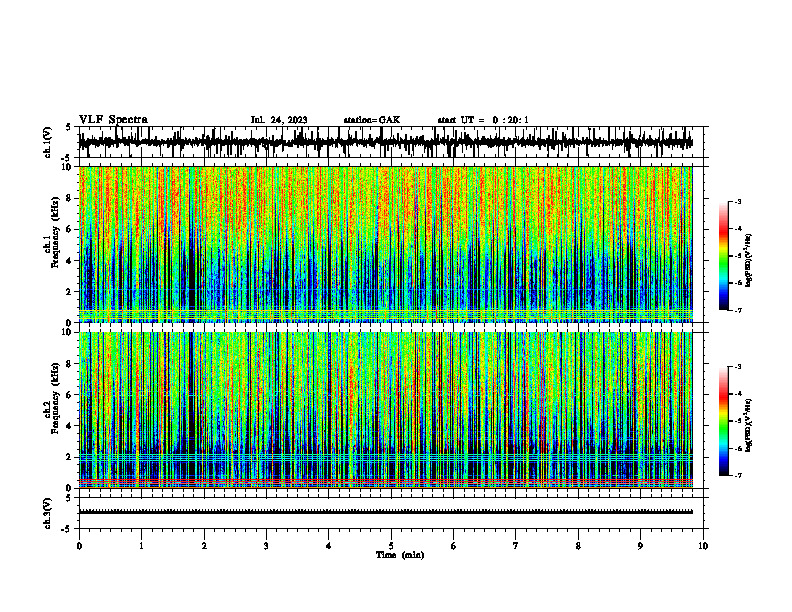This screenshot has width=792, height=612.
Task: Click the station=GAK label
Action: 372,120
